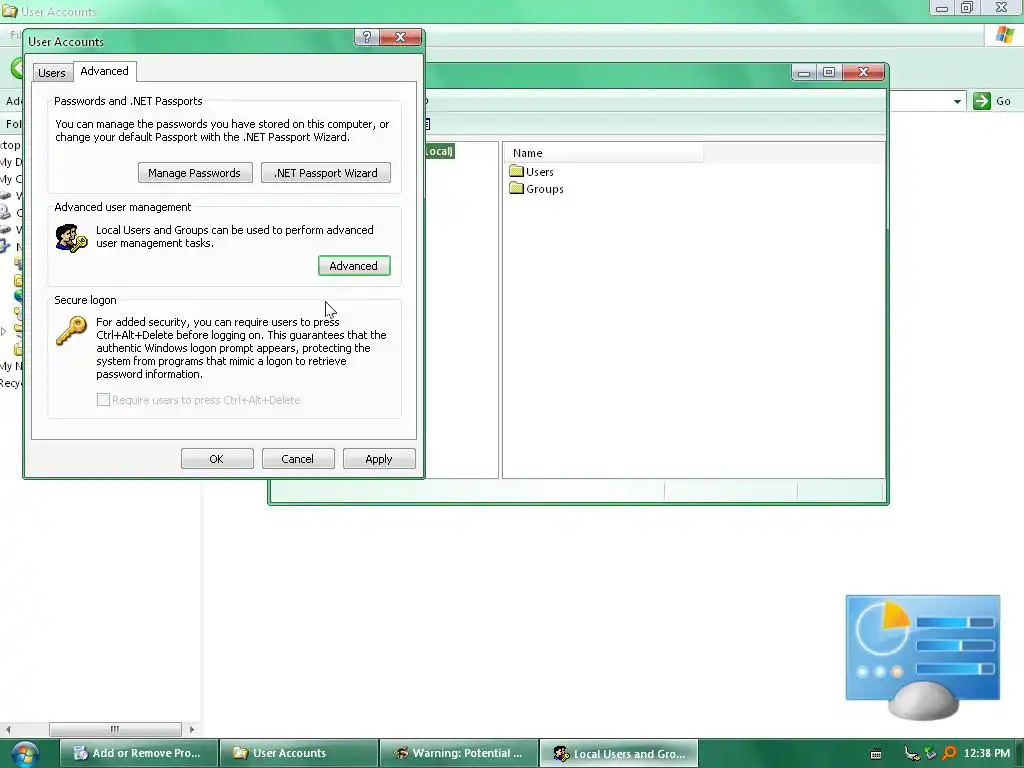Click the Advanced button under Advanced user management
Image resolution: width=1024 pixels, height=768 pixels.
[x=354, y=266]
